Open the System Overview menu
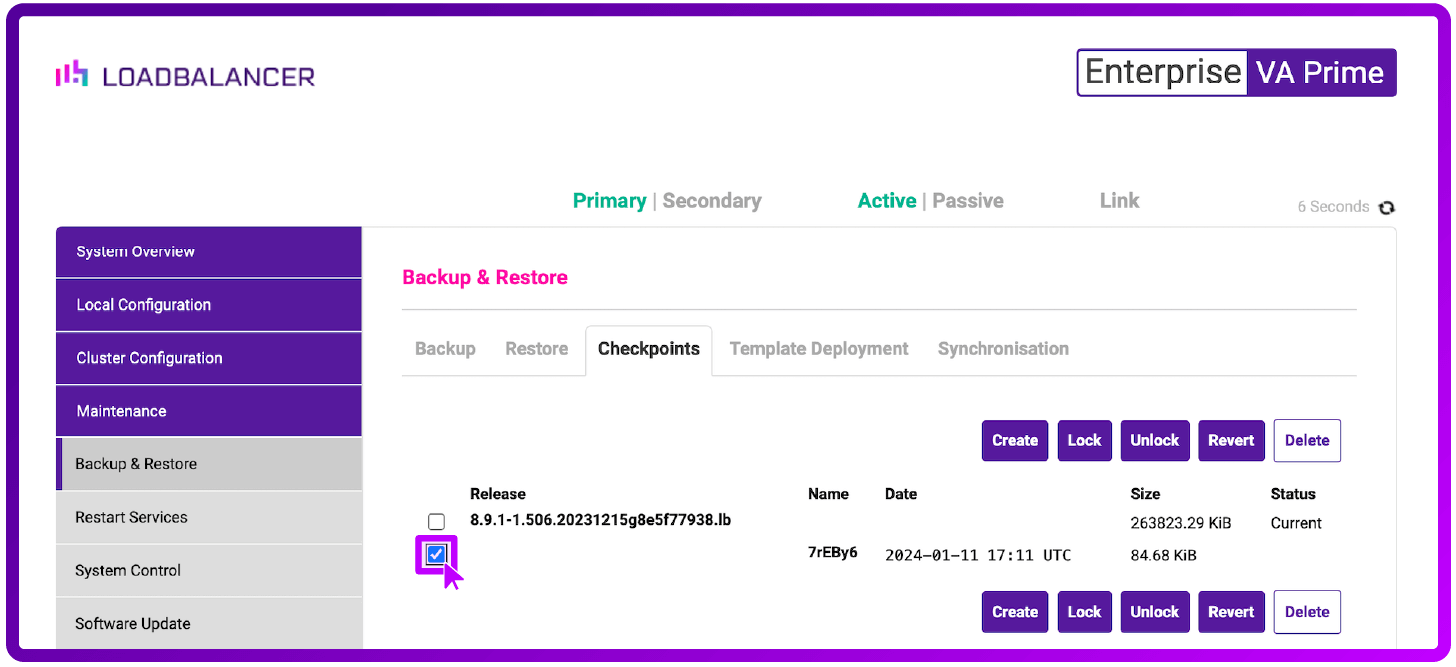Viewport: 1456px width, 667px height. click(x=208, y=252)
